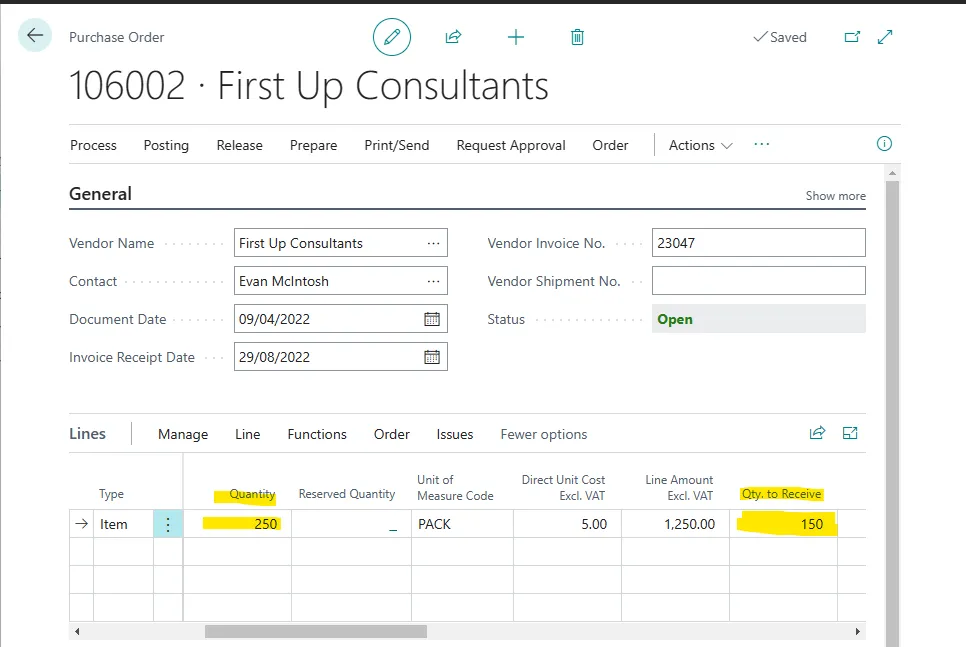
Task: Click the Lines section heading
Action: (87, 434)
